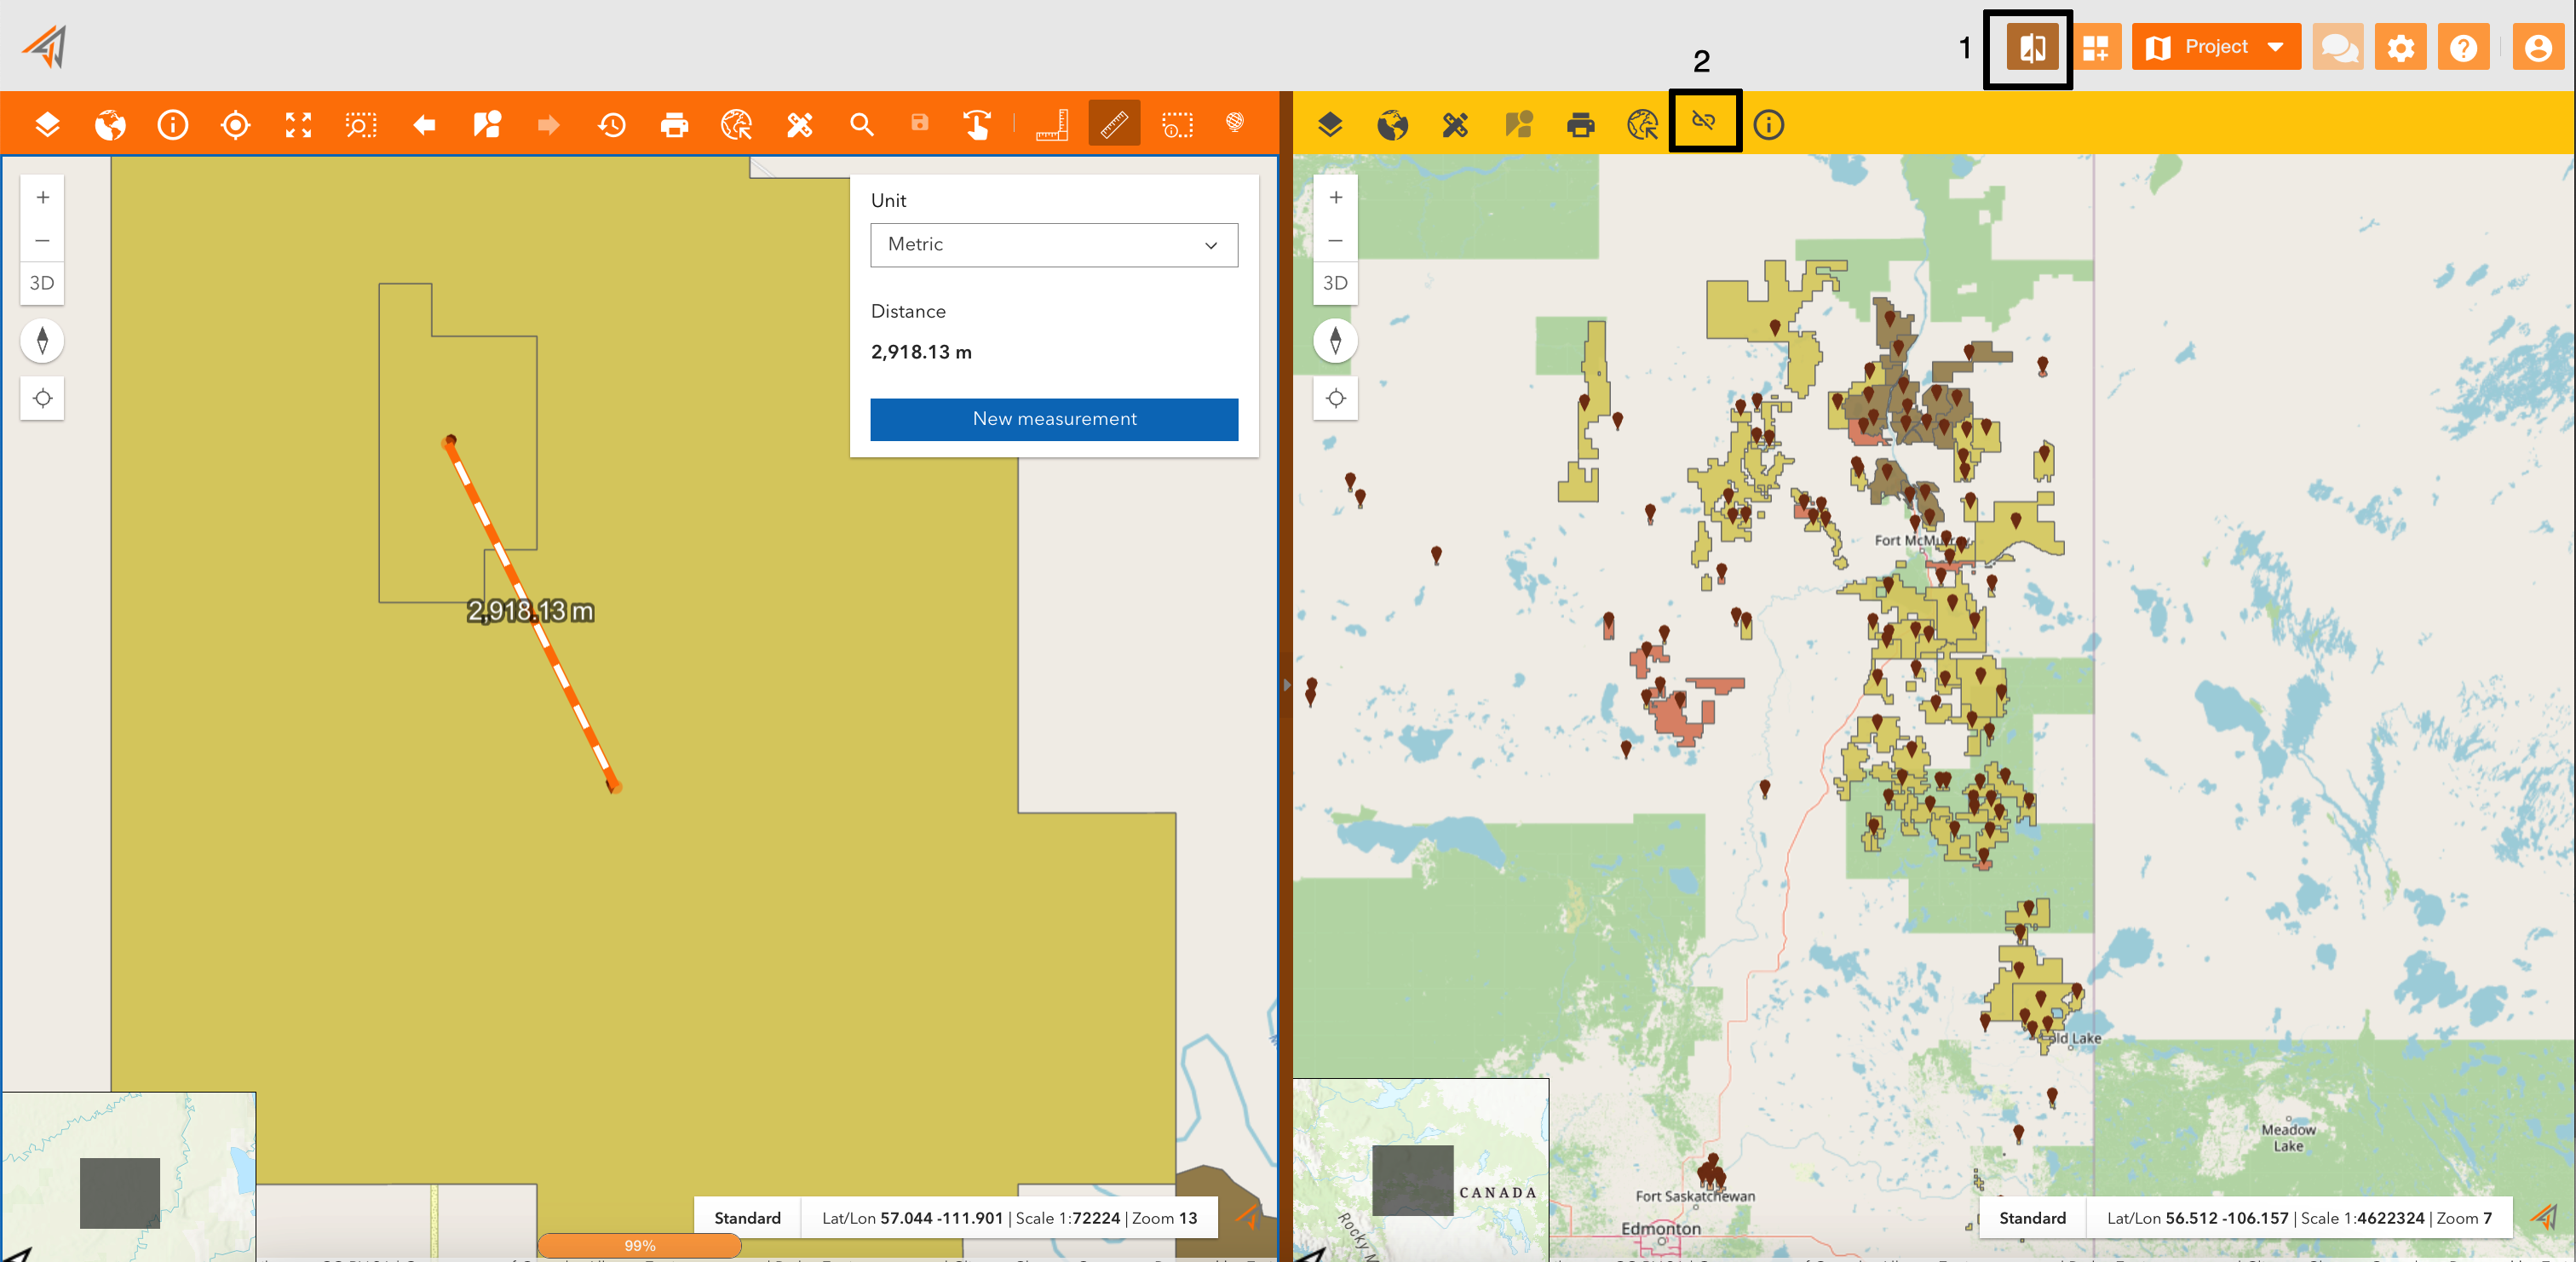Reset left map orientation with compass

pos(42,341)
